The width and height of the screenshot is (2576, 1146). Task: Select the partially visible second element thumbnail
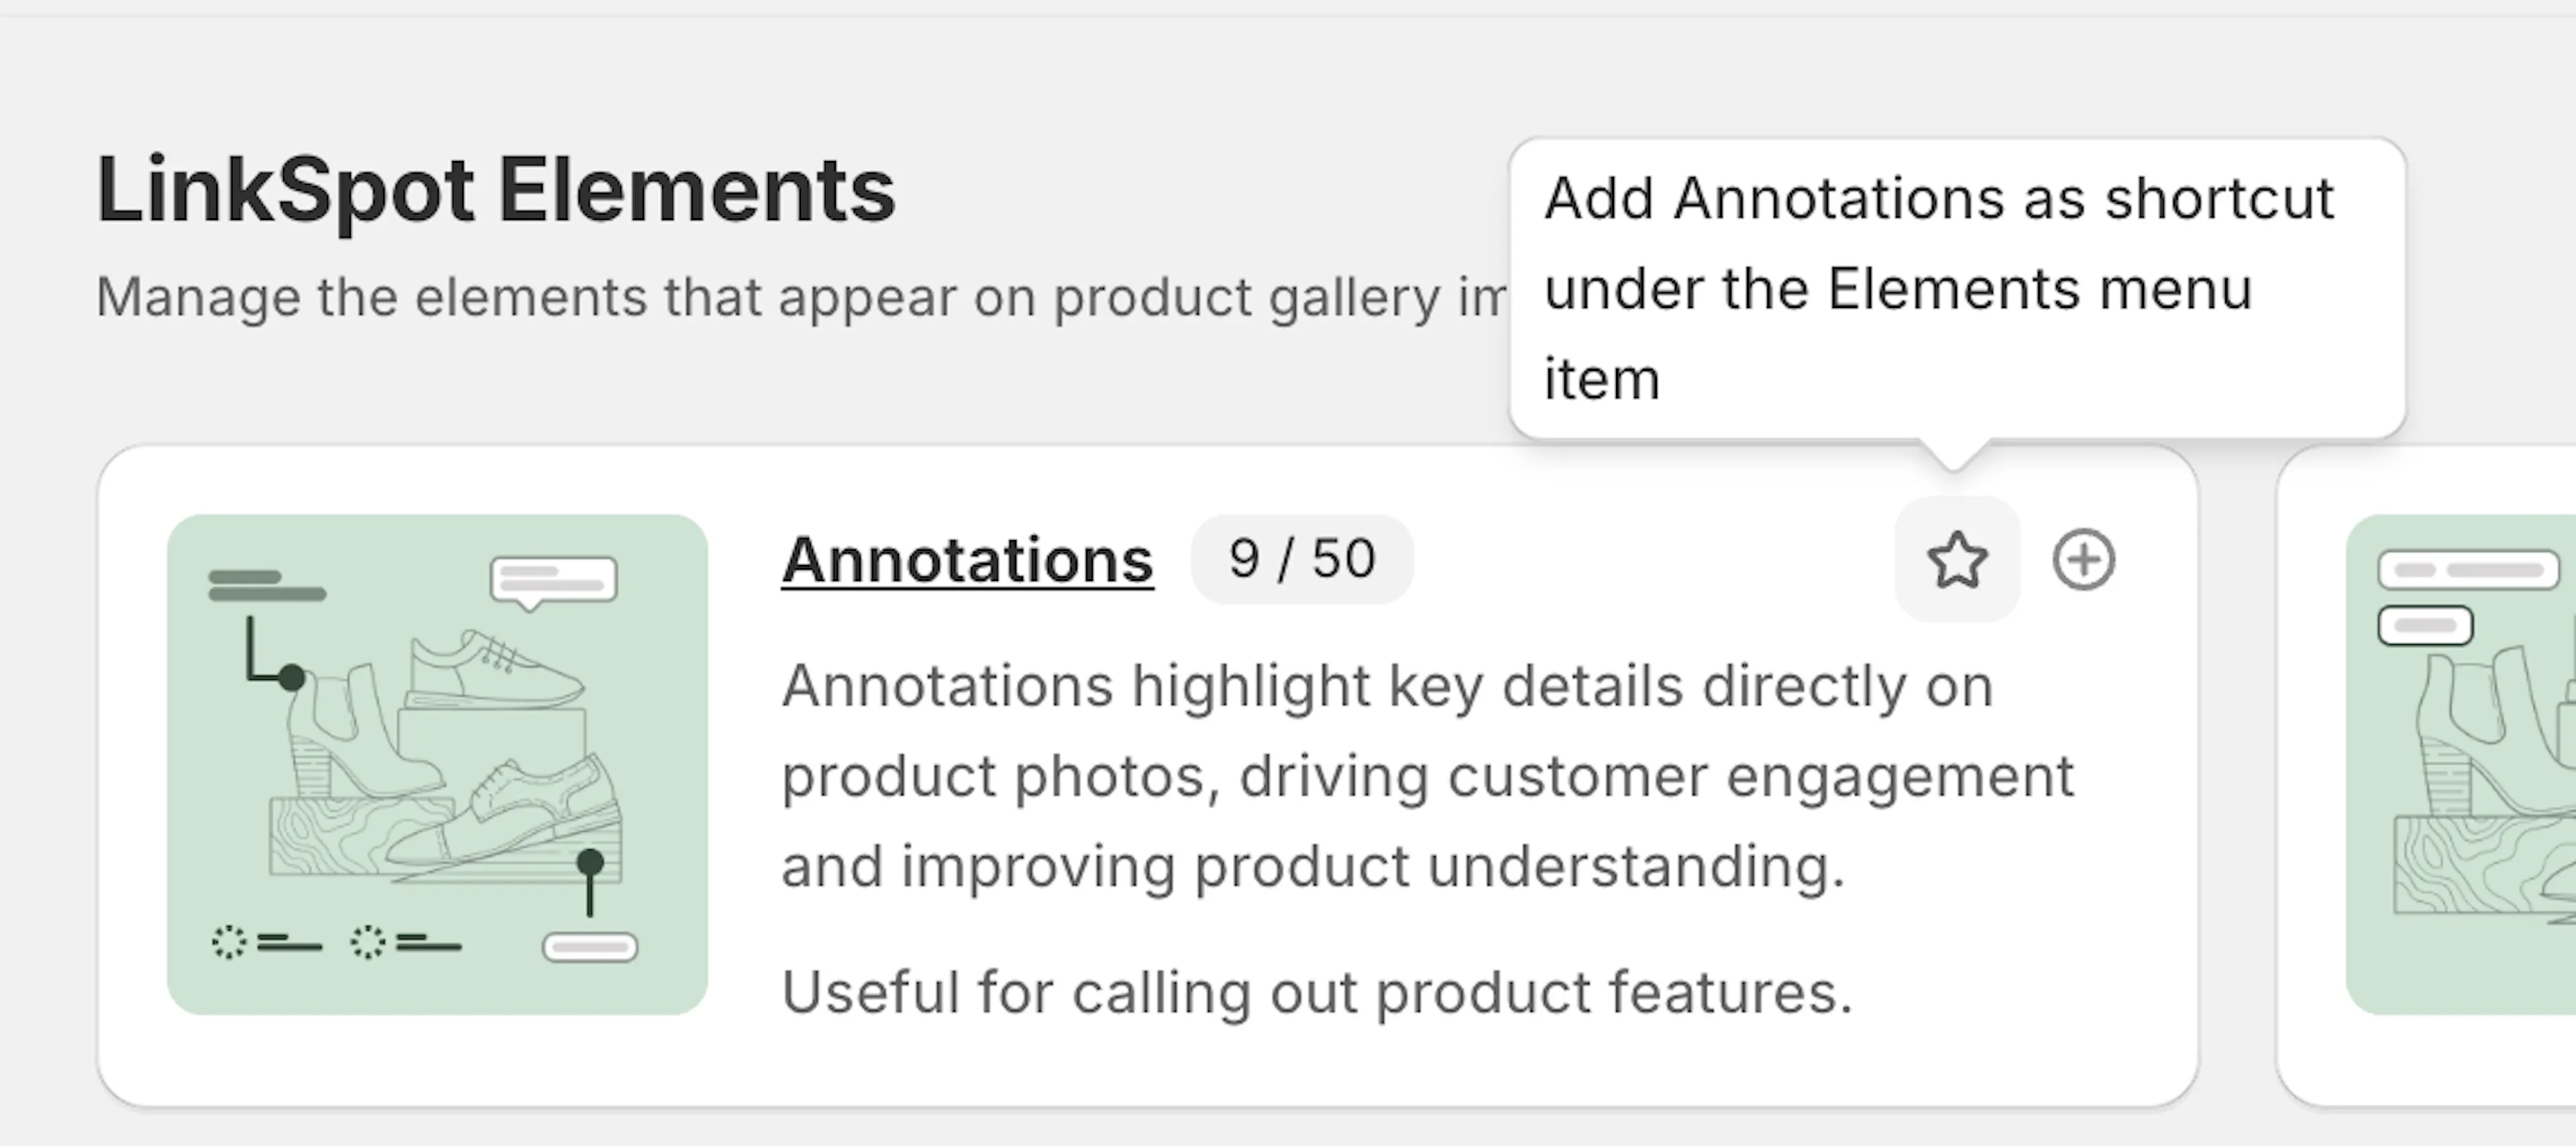click(x=2461, y=765)
